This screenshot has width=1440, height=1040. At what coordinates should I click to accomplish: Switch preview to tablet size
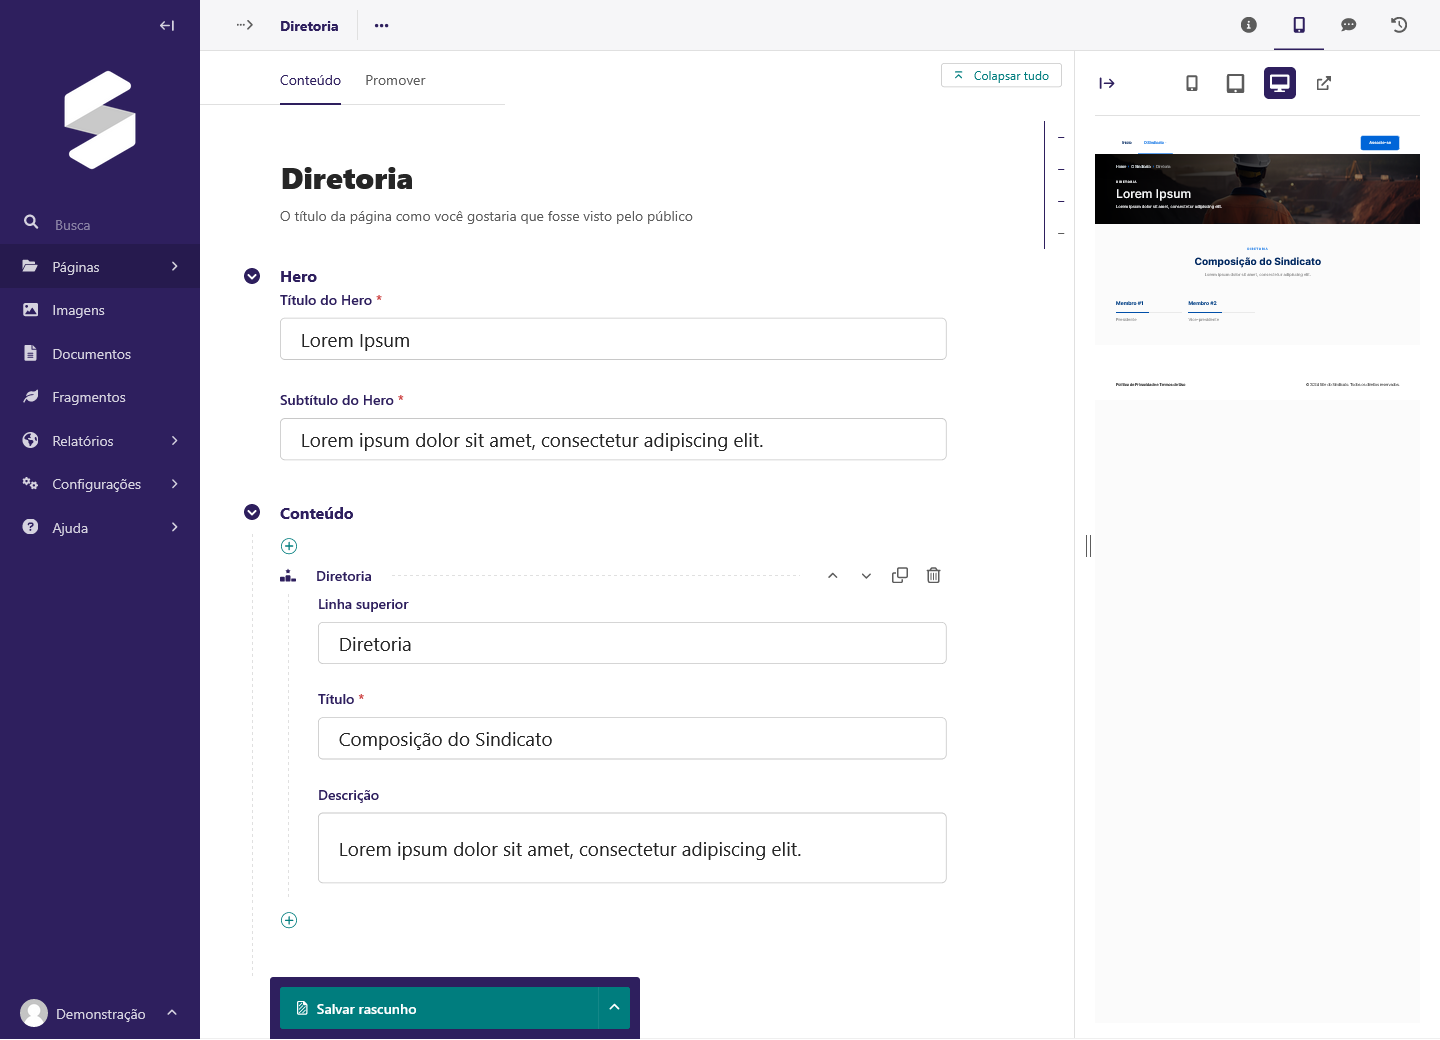1235,83
